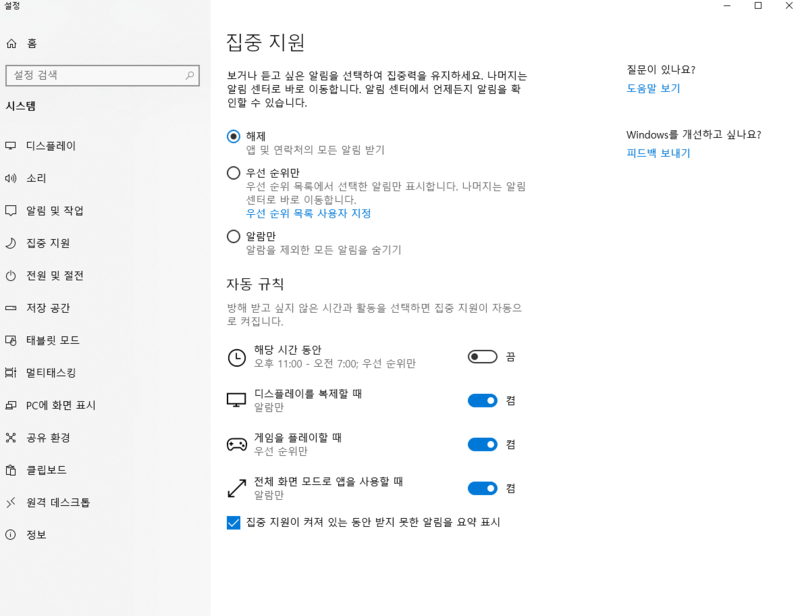Open 디스플레이를 복제할 때 rule label
Screen dimensions: 800x616
(308, 394)
